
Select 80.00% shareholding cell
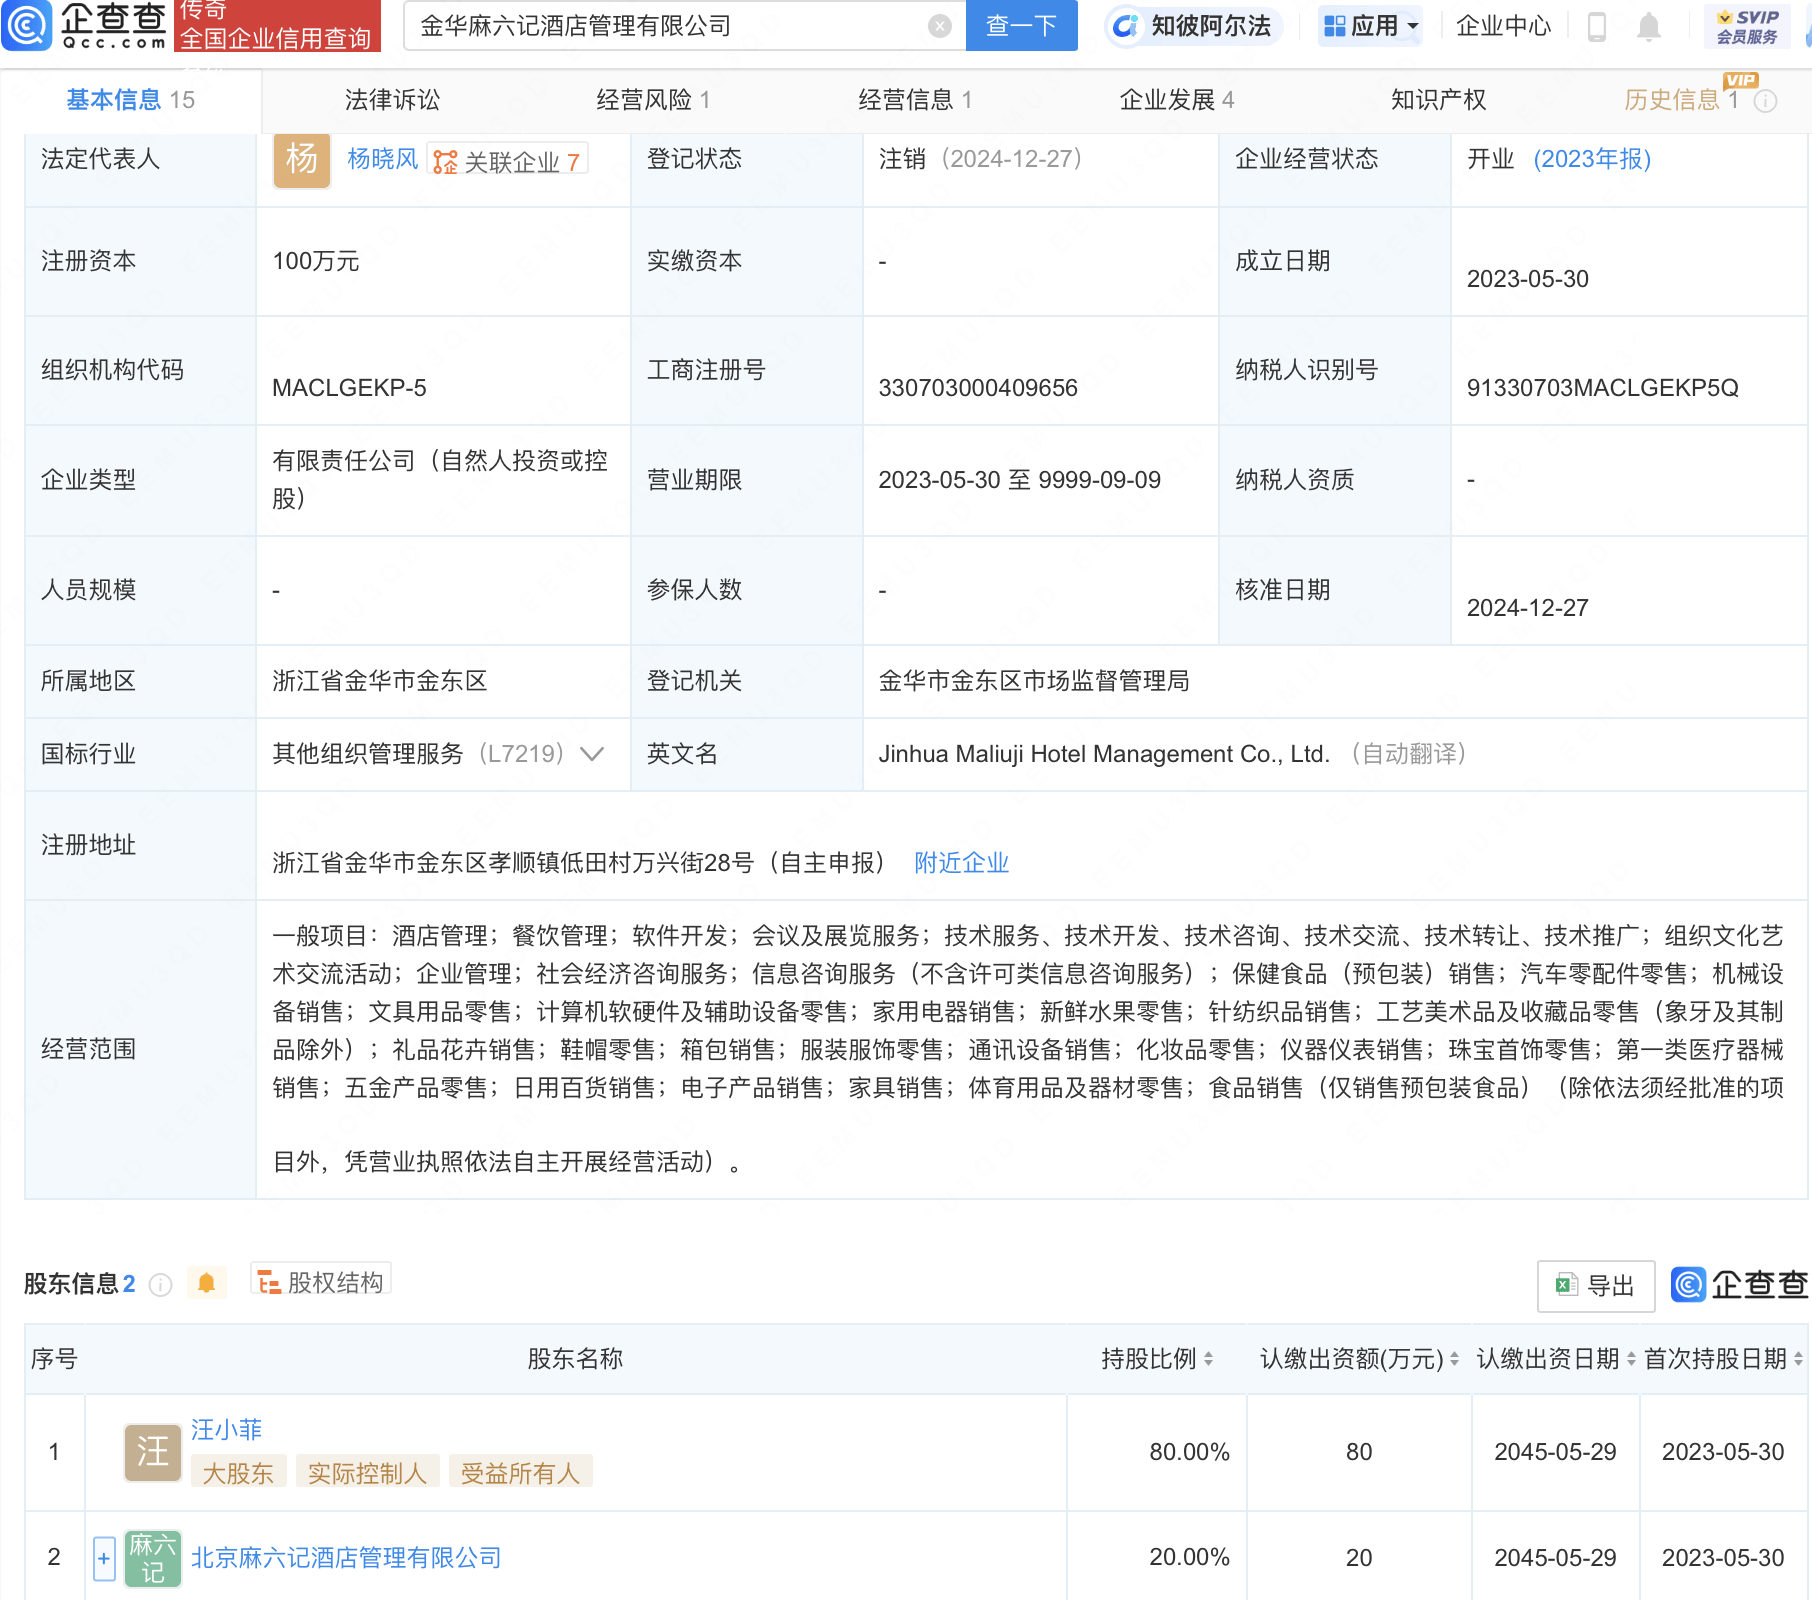1189,1452
